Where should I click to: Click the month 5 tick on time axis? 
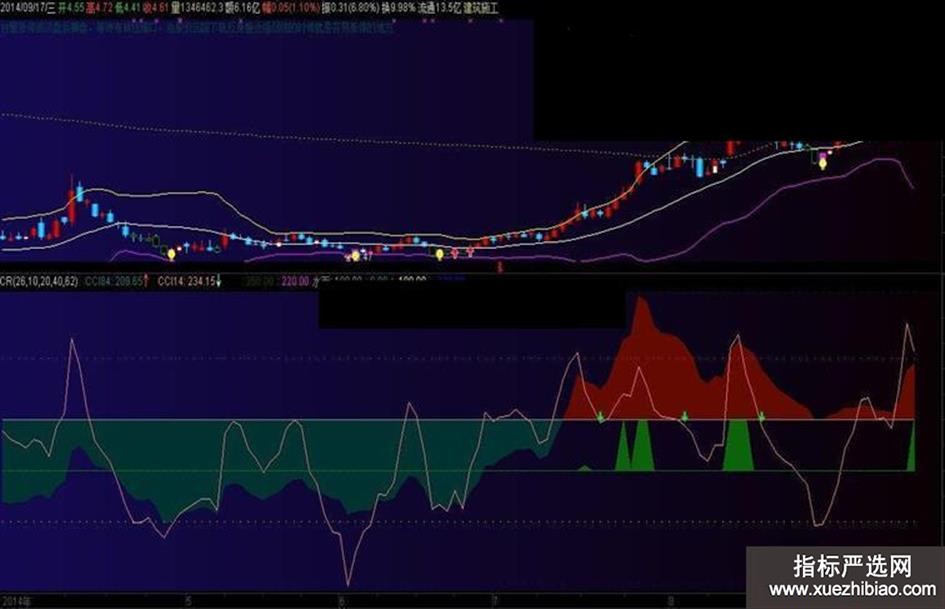click(x=189, y=601)
